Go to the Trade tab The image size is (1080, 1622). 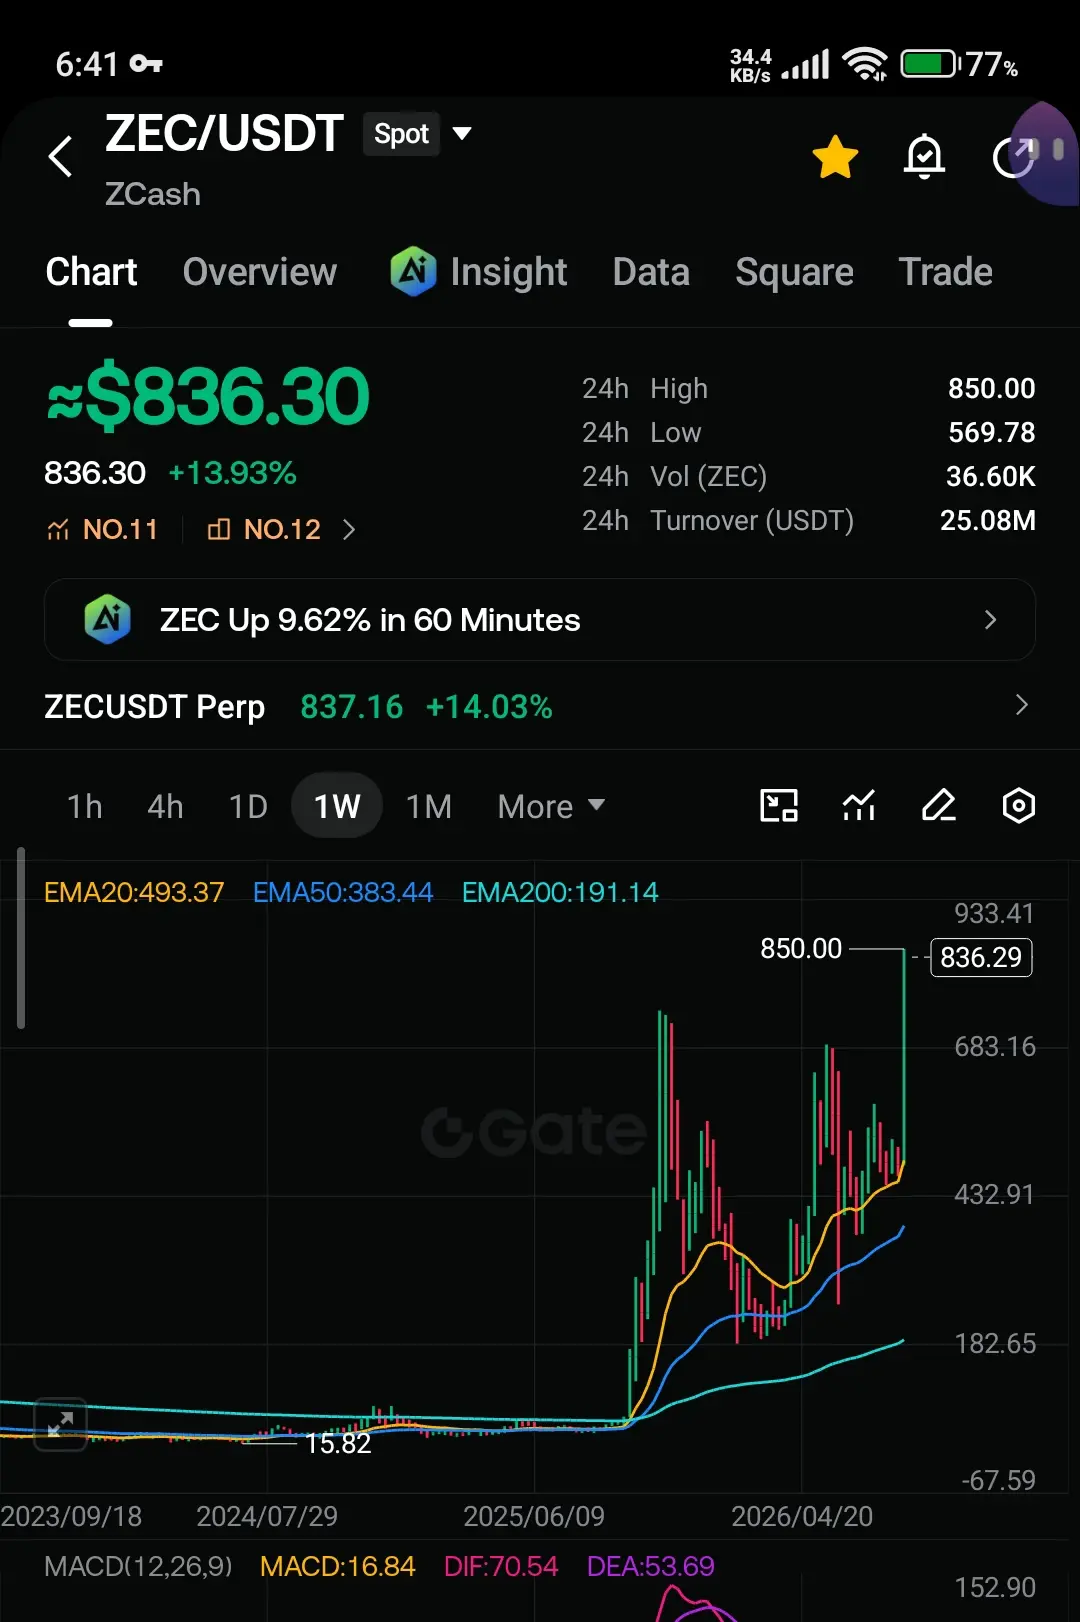945,272
